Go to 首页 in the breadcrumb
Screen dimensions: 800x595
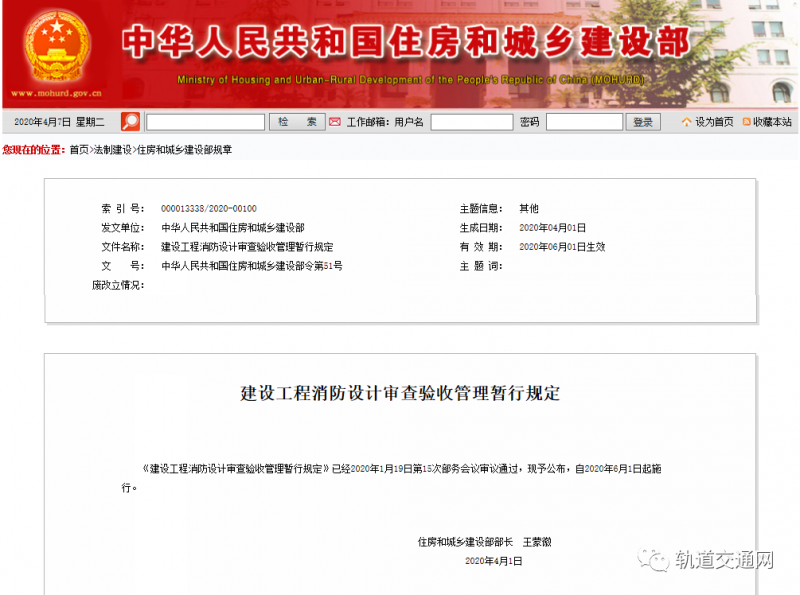coord(78,149)
